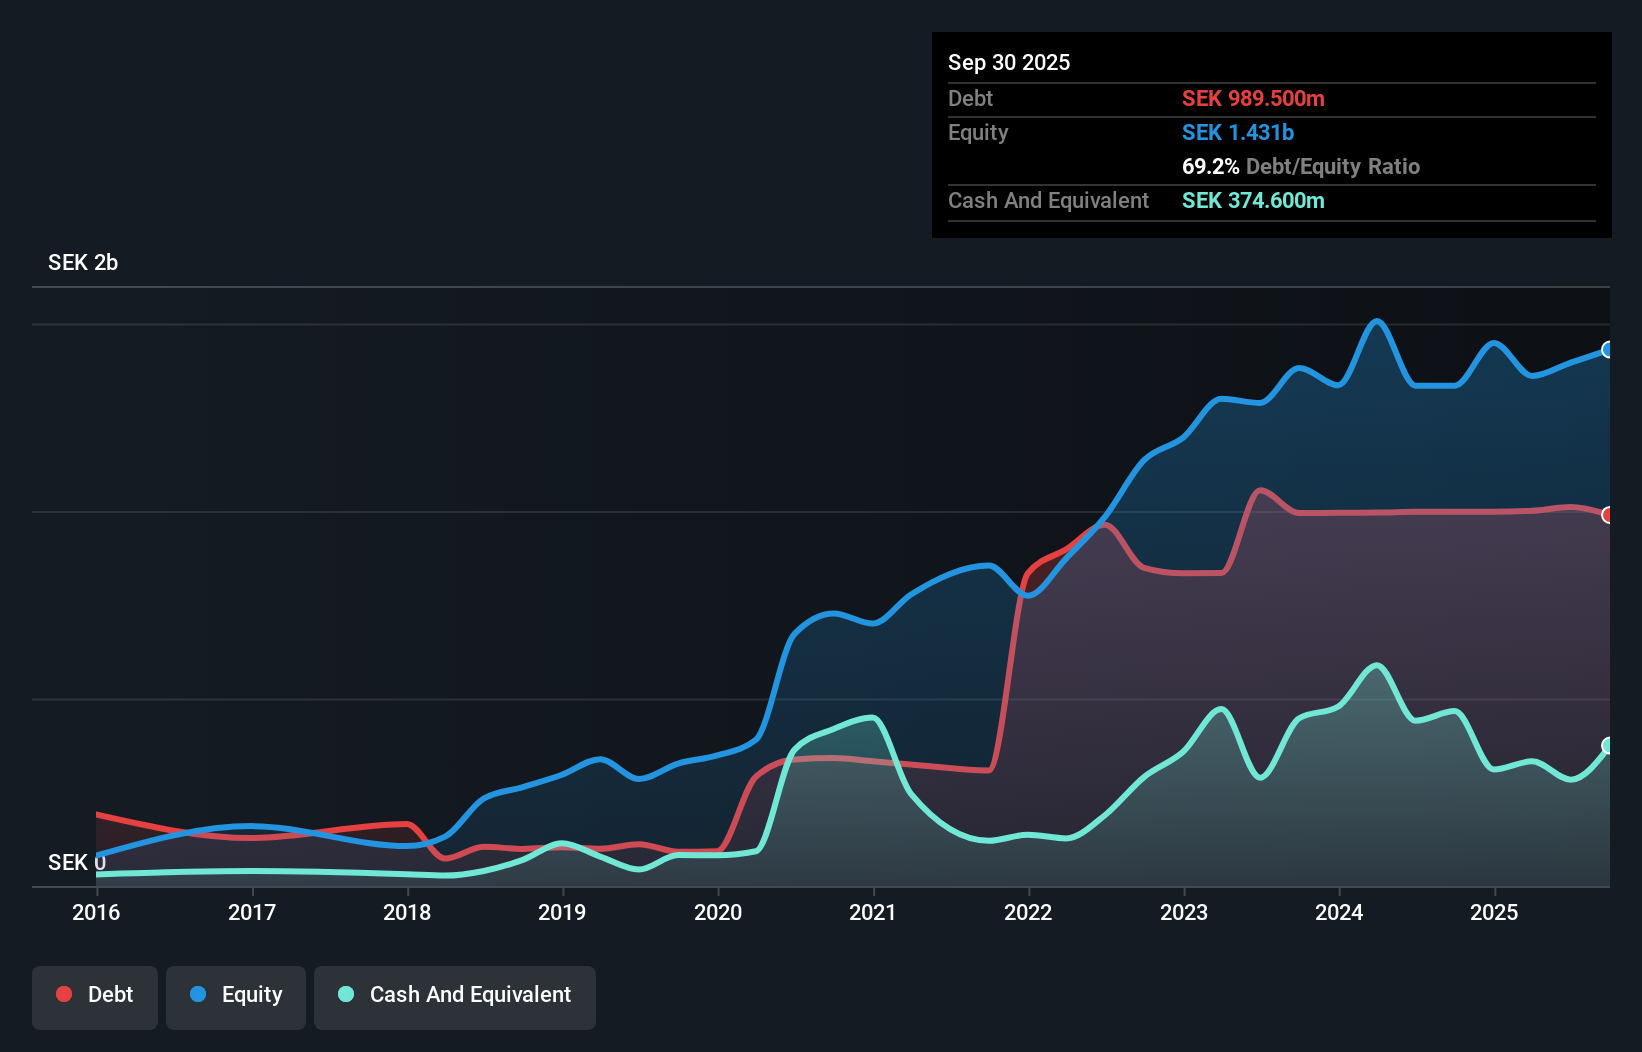Click the SEK 2b gridline label
The height and width of the screenshot is (1052, 1642).
point(82,263)
